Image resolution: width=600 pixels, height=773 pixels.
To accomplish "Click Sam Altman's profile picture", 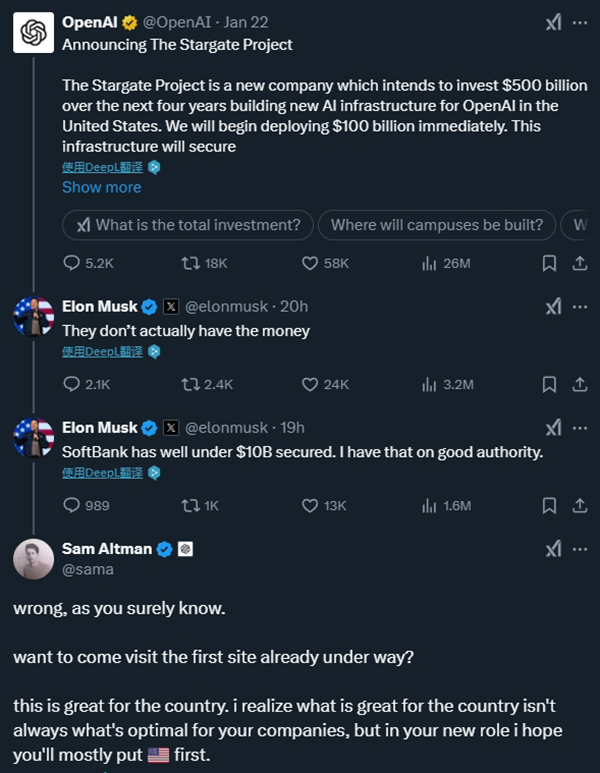I will [33, 559].
